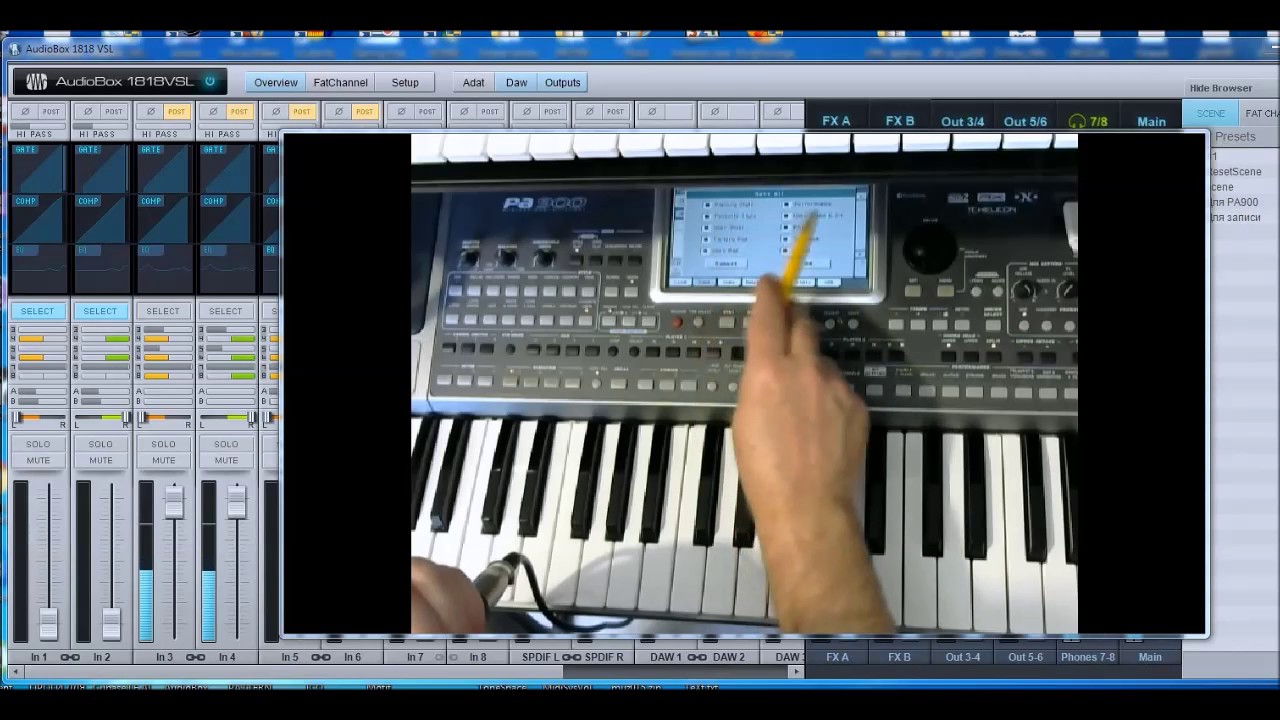
Task: Mute channel In 1
Action: 38,461
